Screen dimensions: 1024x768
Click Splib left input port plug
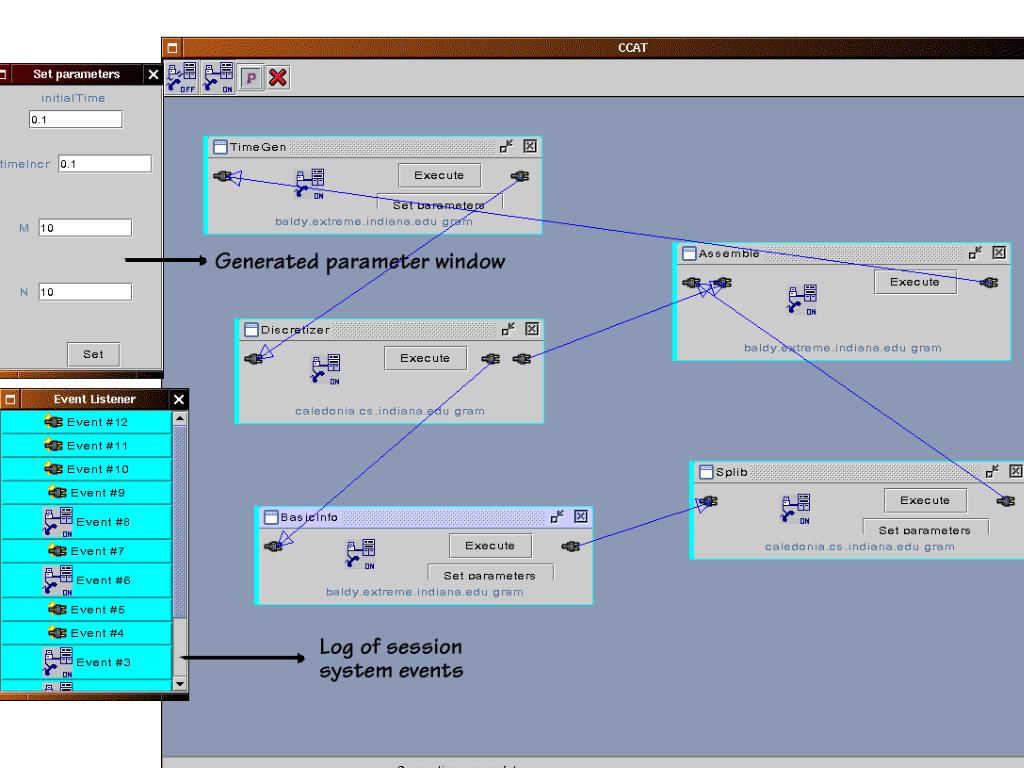click(708, 502)
